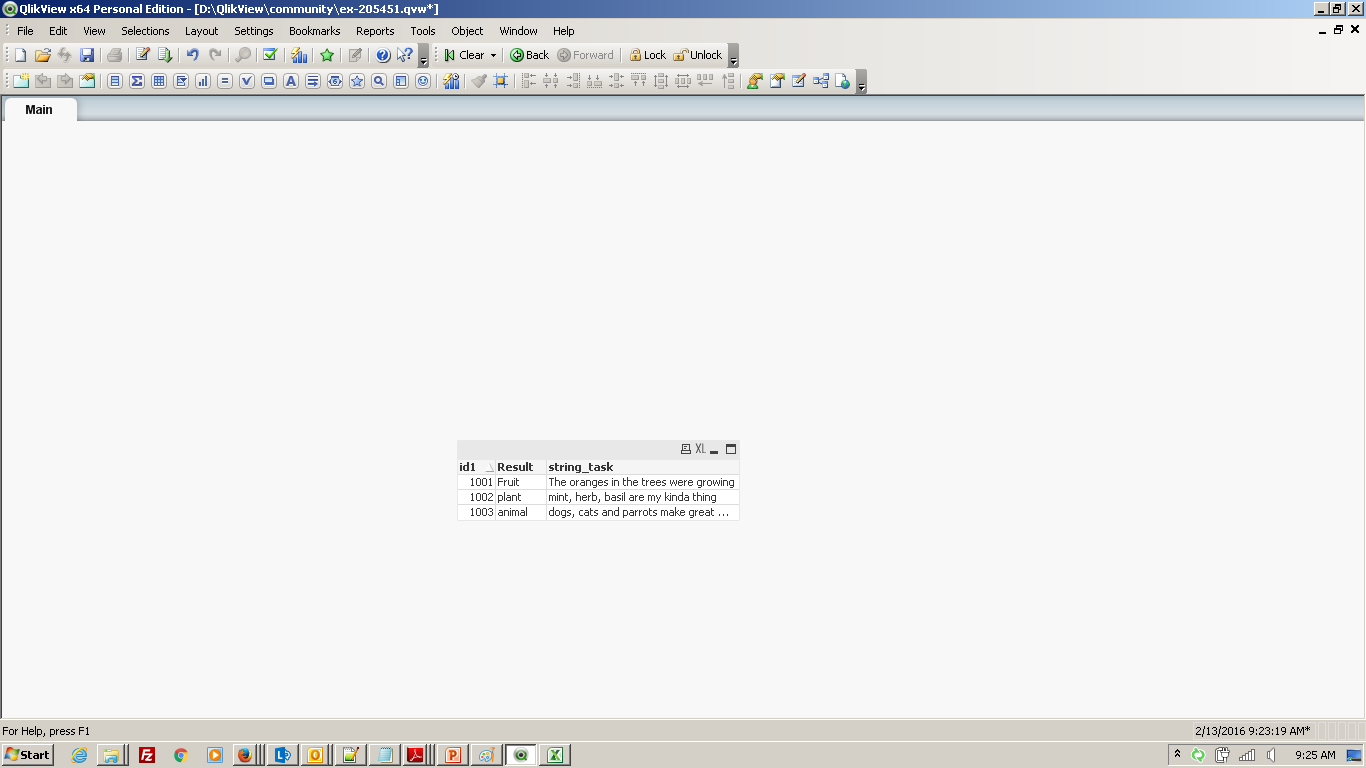
Task: Unlock the locked selections
Action: tap(698, 55)
